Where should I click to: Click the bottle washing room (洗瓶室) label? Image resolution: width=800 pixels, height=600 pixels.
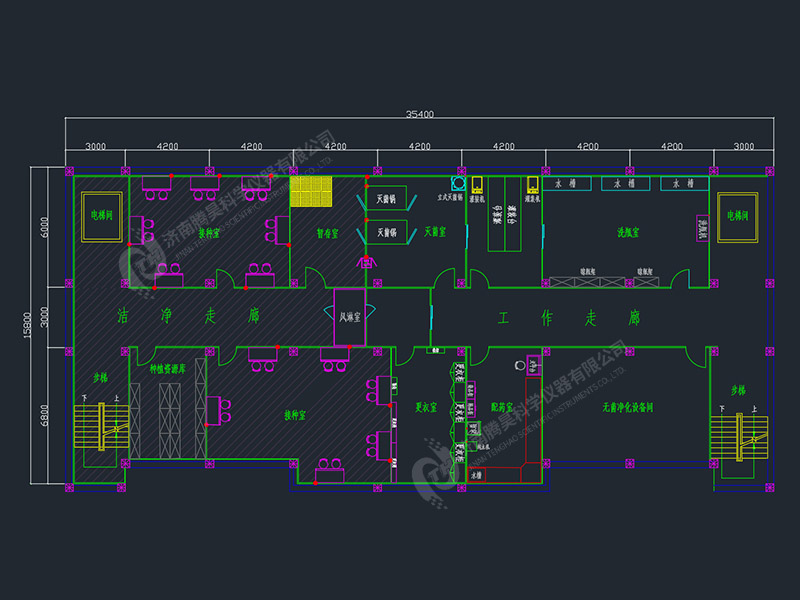[x=628, y=232]
